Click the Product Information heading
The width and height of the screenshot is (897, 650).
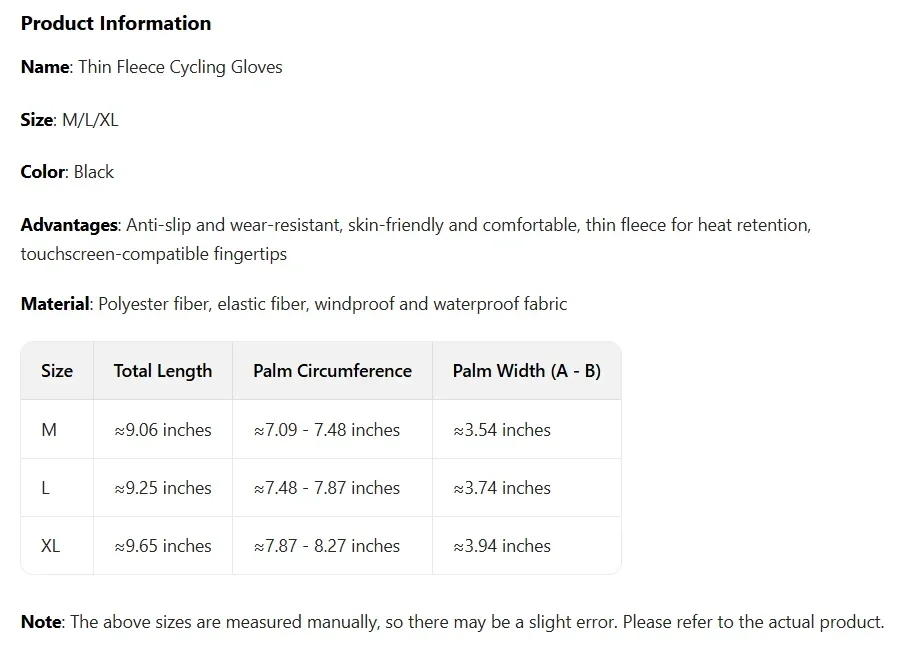coord(116,23)
